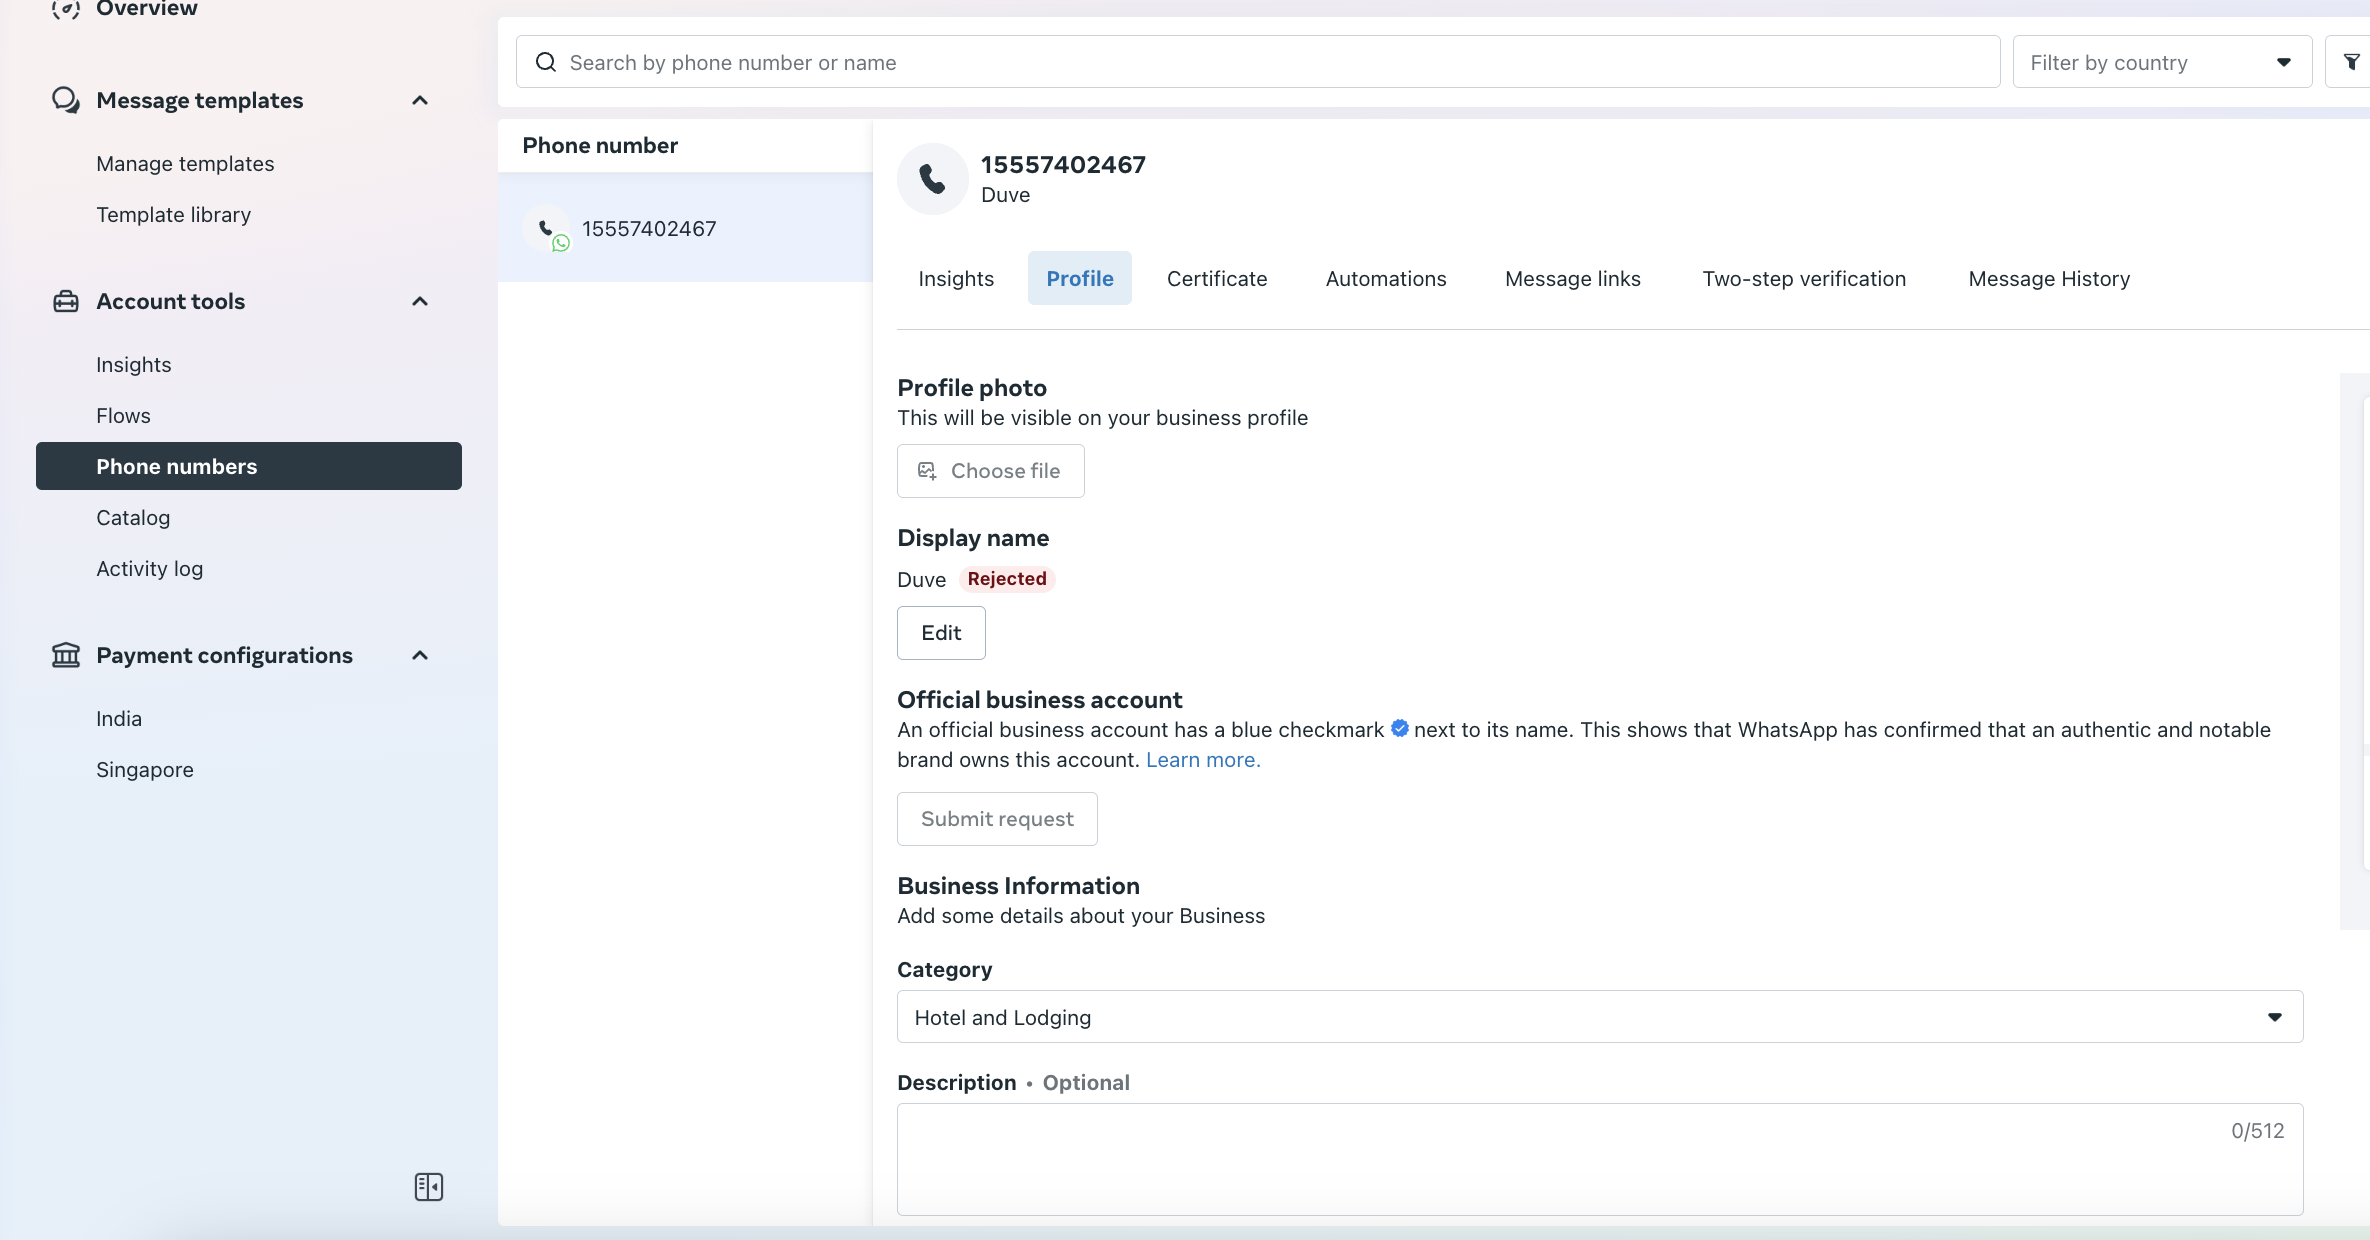Click the collapse sidebar panel icon
2370x1240 pixels.
[x=429, y=1187]
